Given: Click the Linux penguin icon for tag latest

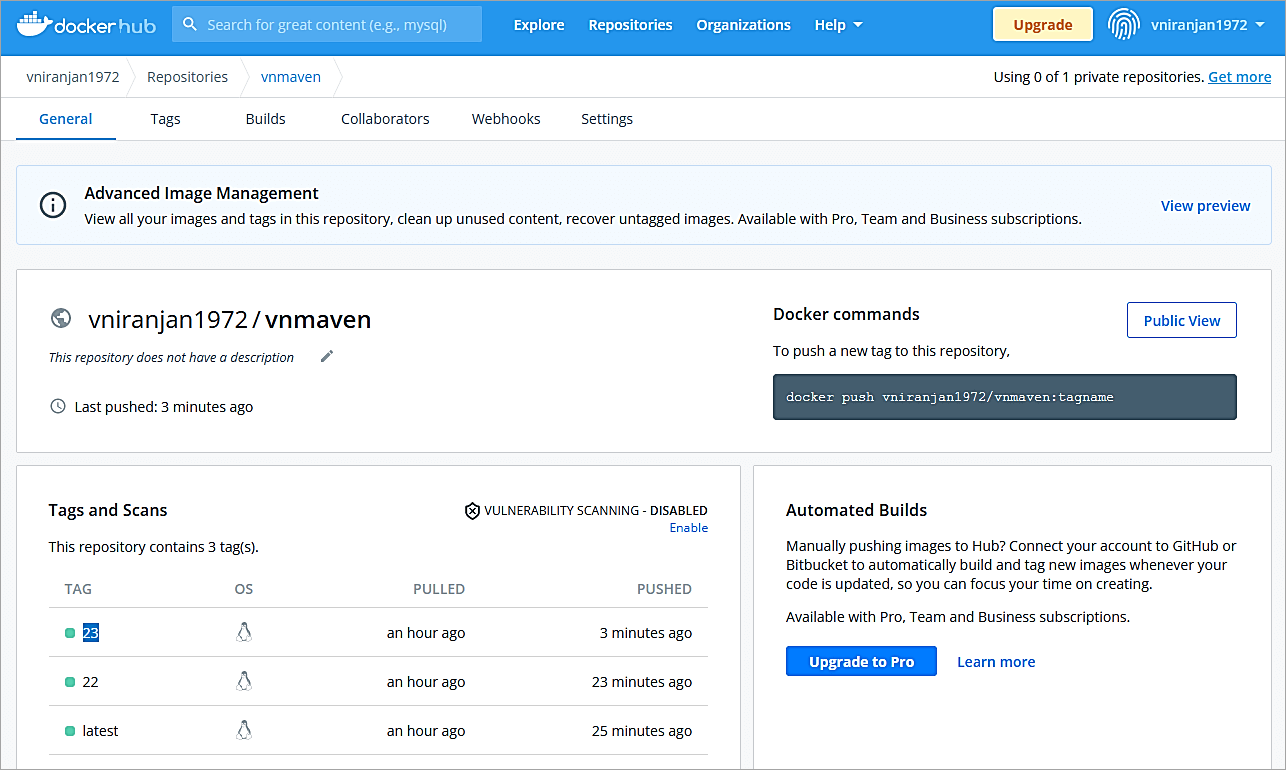Looking at the screenshot, I should [x=243, y=731].
